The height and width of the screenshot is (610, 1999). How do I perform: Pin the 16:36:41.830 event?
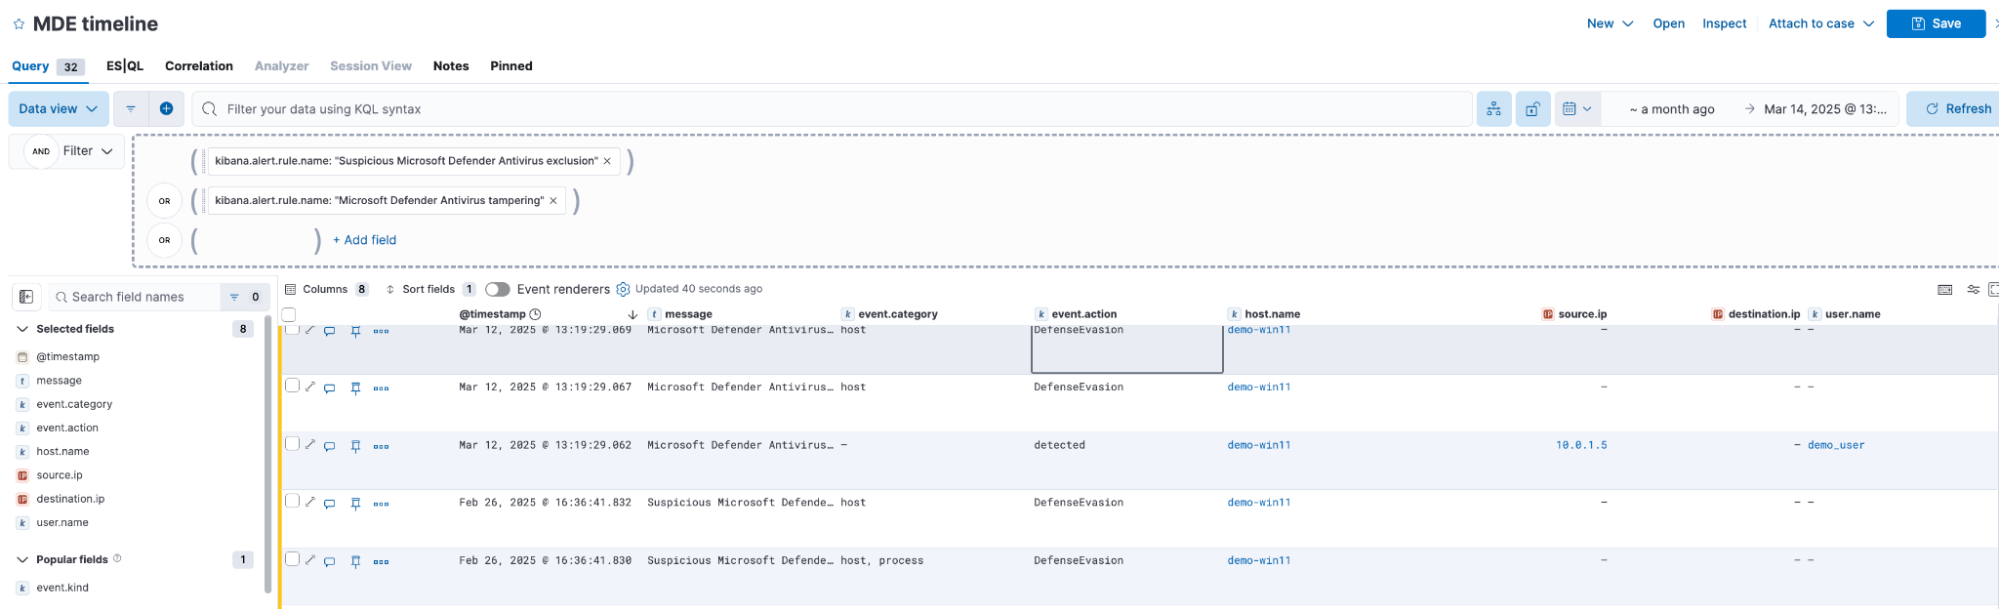tap(355, 562)
